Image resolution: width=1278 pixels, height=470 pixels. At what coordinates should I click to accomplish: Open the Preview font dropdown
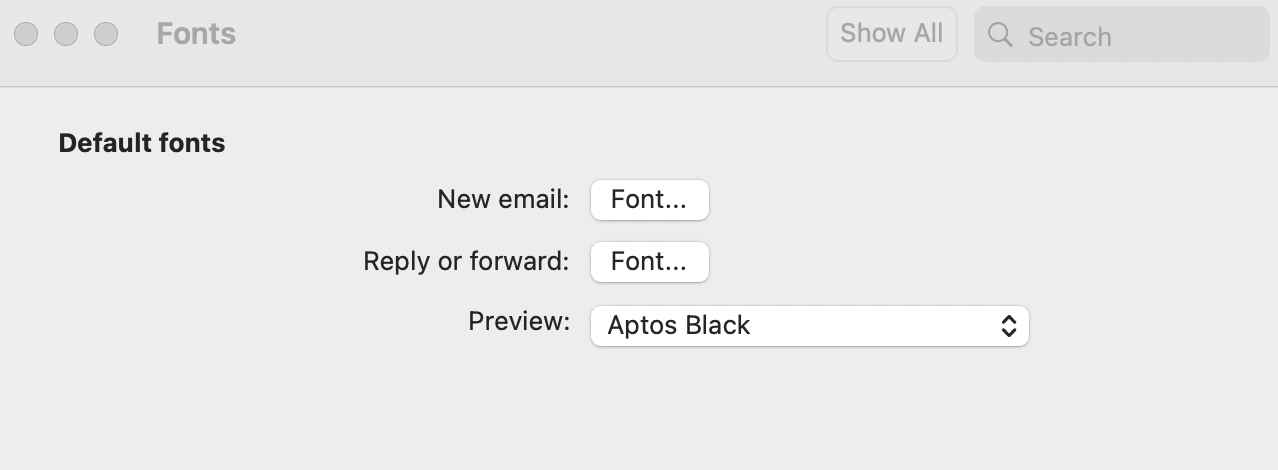pos(810,326)
